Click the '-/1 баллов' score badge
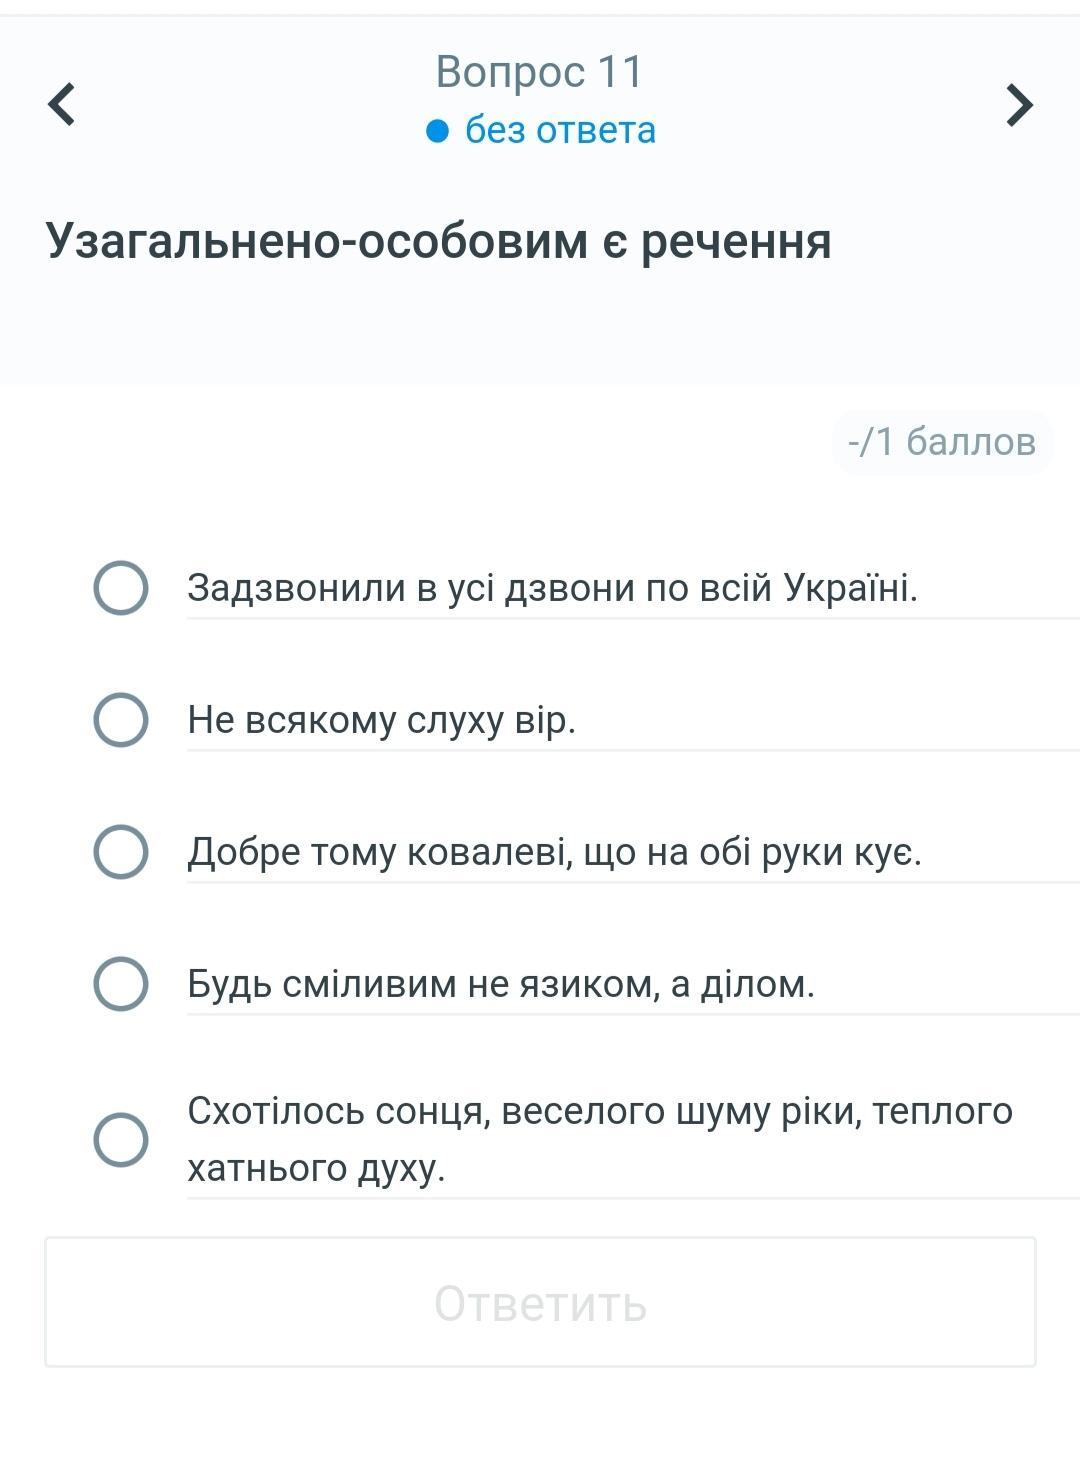The image size is (1080, 1469). 941,441
